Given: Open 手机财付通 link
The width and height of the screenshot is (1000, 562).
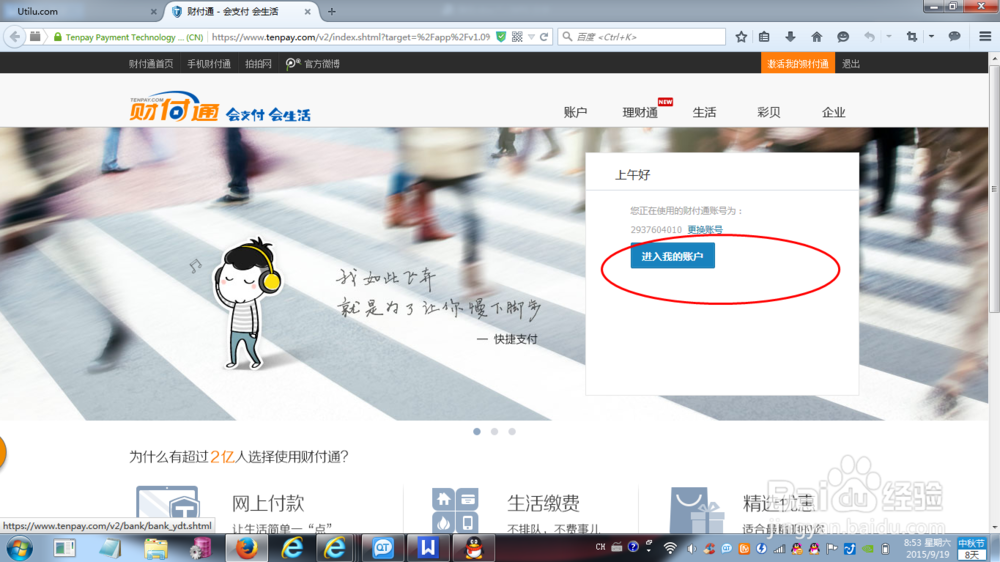Looking at the screenshot, I should 209,64.
